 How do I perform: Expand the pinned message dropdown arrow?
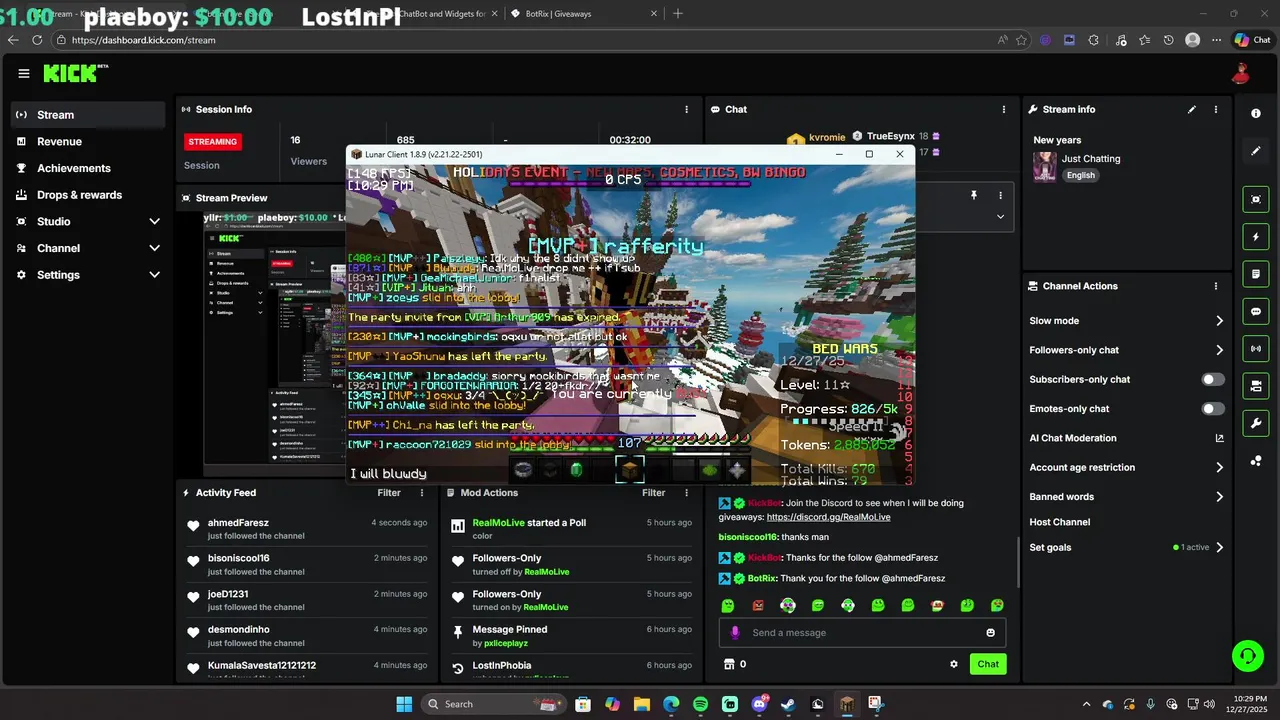coord(1000,216)
